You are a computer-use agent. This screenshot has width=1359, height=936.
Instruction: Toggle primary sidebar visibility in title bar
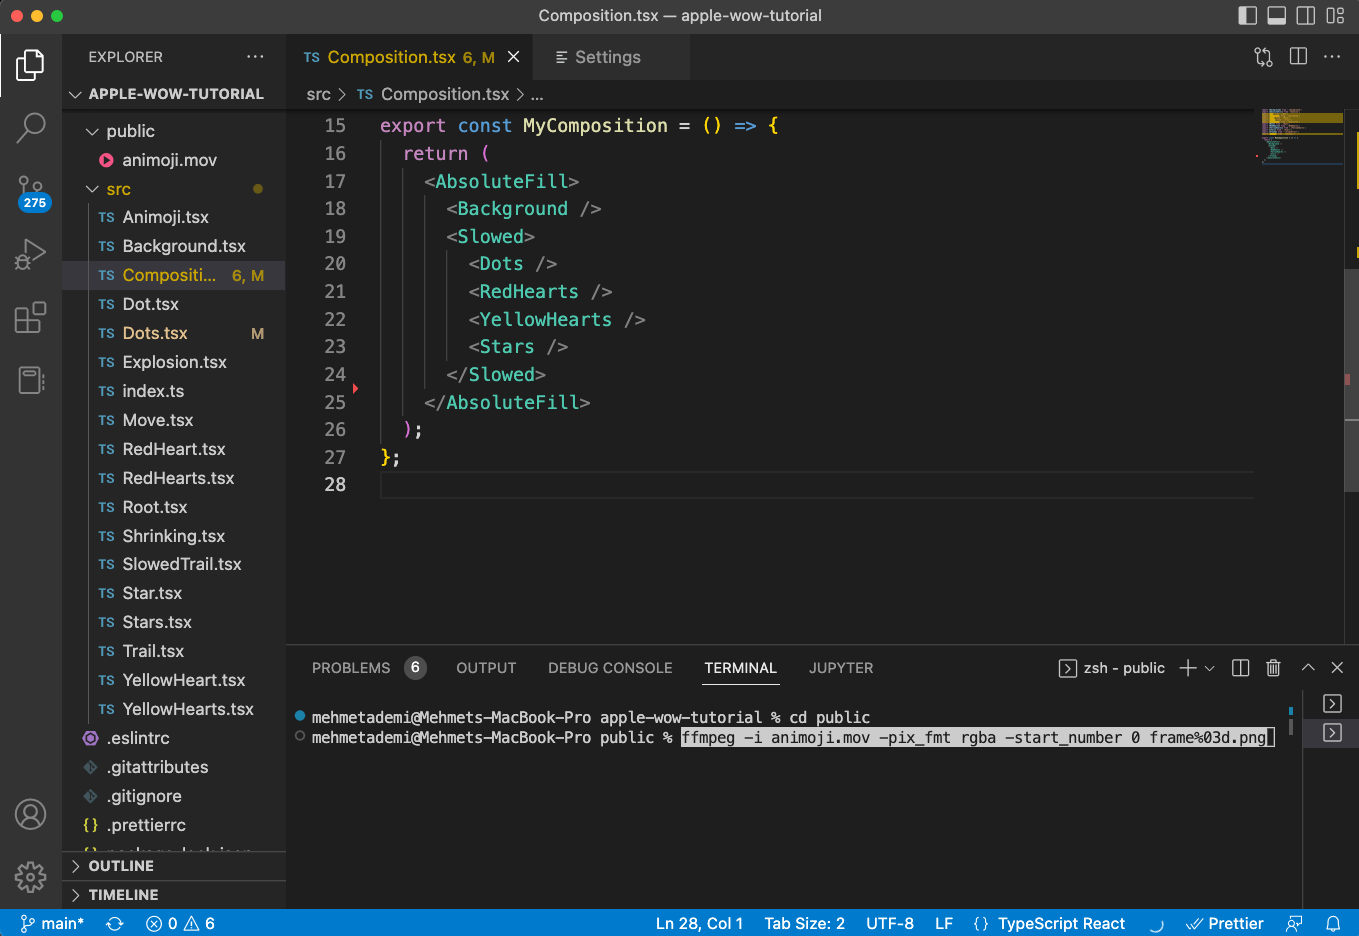click(1247, 16)
